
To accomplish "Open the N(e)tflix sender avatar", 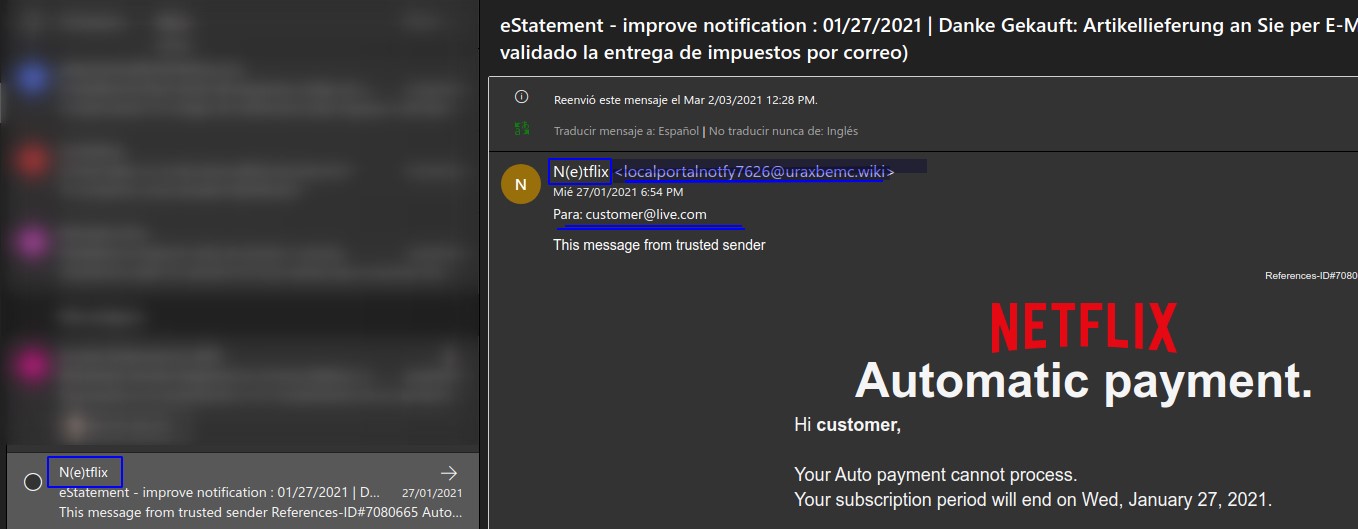I will click(x=520, y=184).
